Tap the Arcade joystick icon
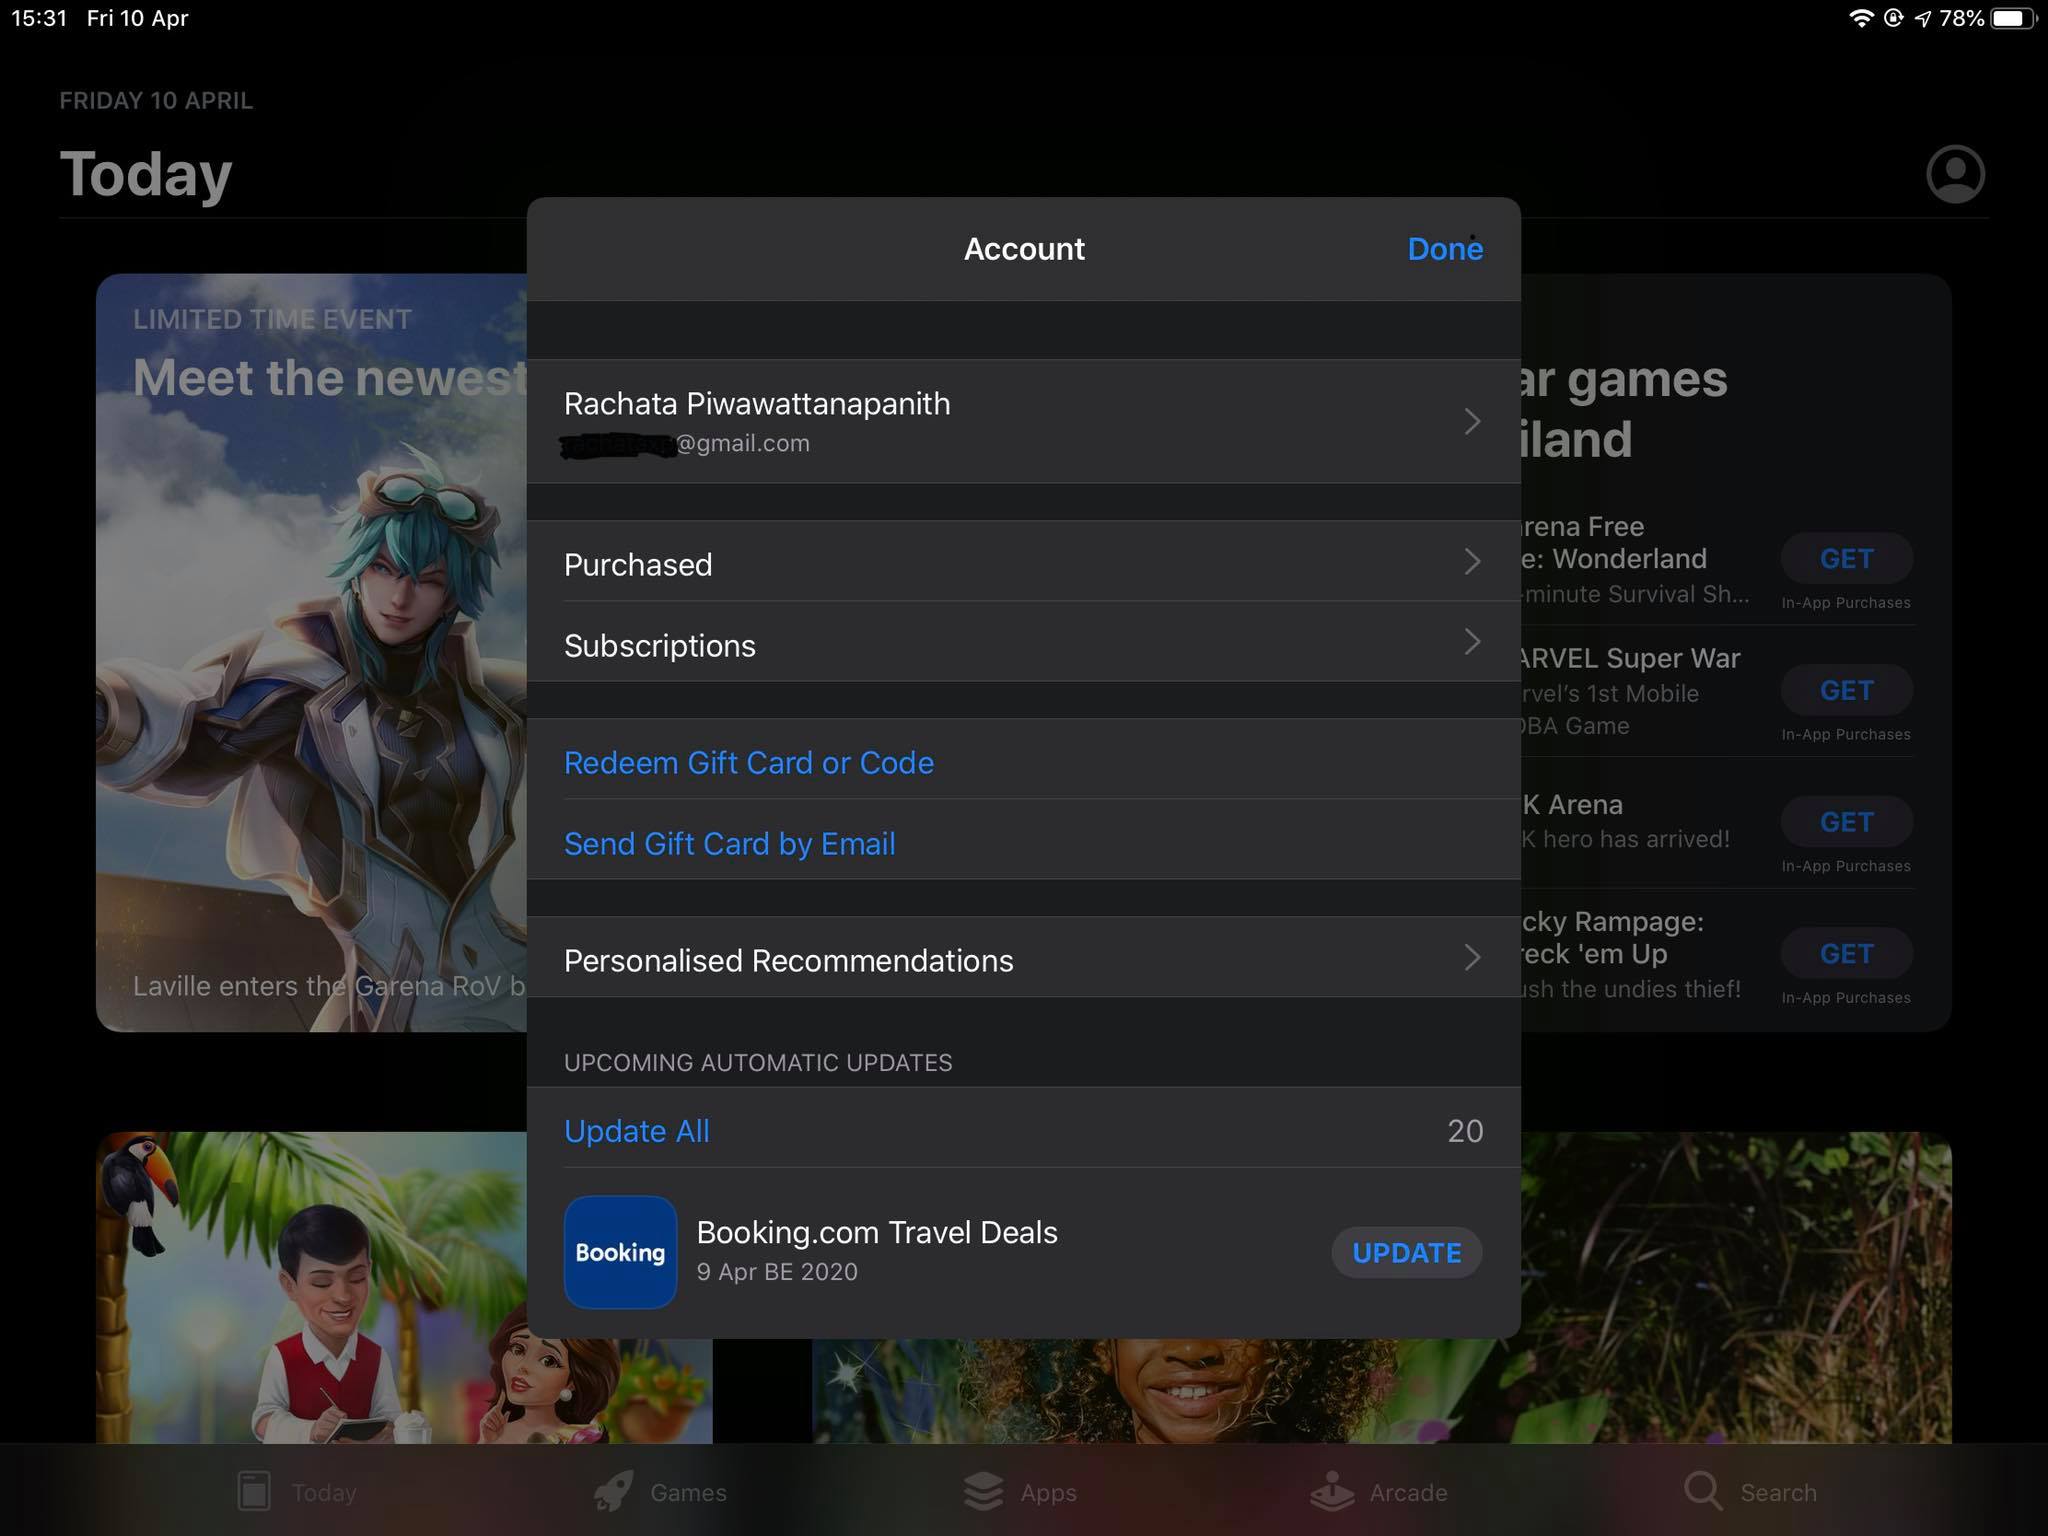The width and height of the screenshot is (2048, 1536). click(x=1332, y=1492)
